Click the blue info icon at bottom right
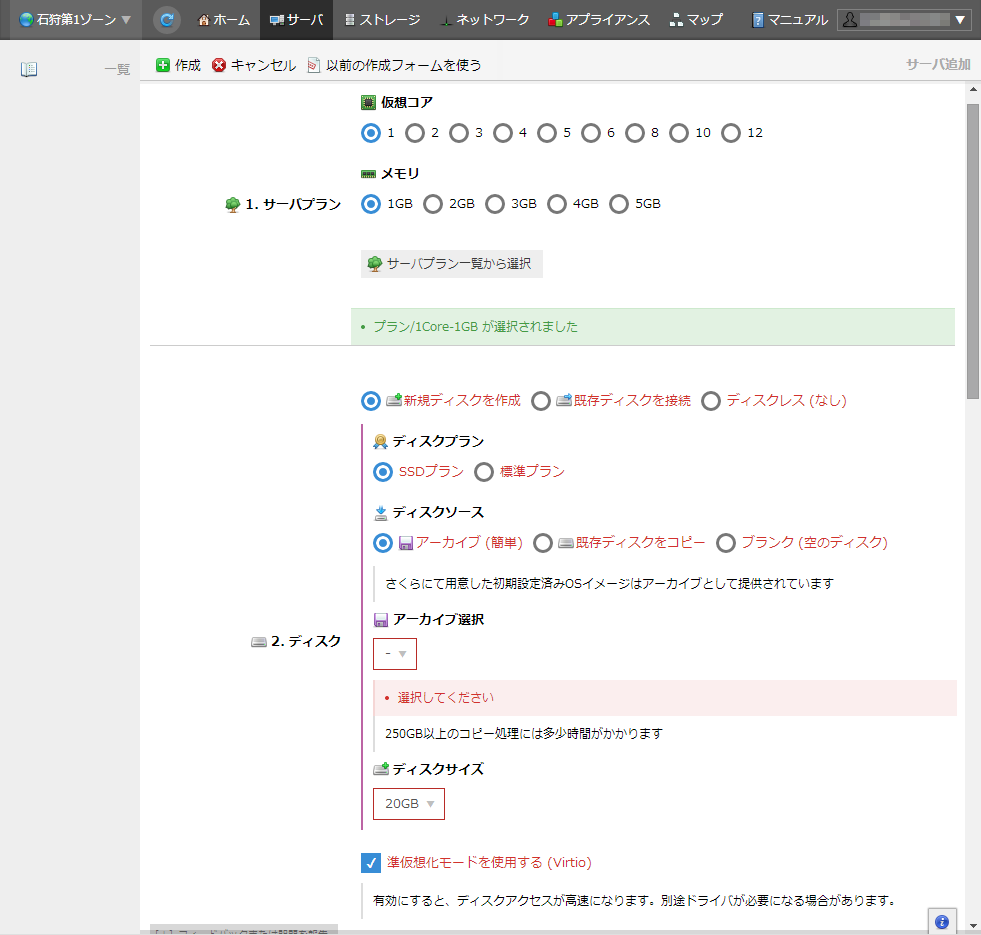 pyautogui.click(x=941, y=921)
